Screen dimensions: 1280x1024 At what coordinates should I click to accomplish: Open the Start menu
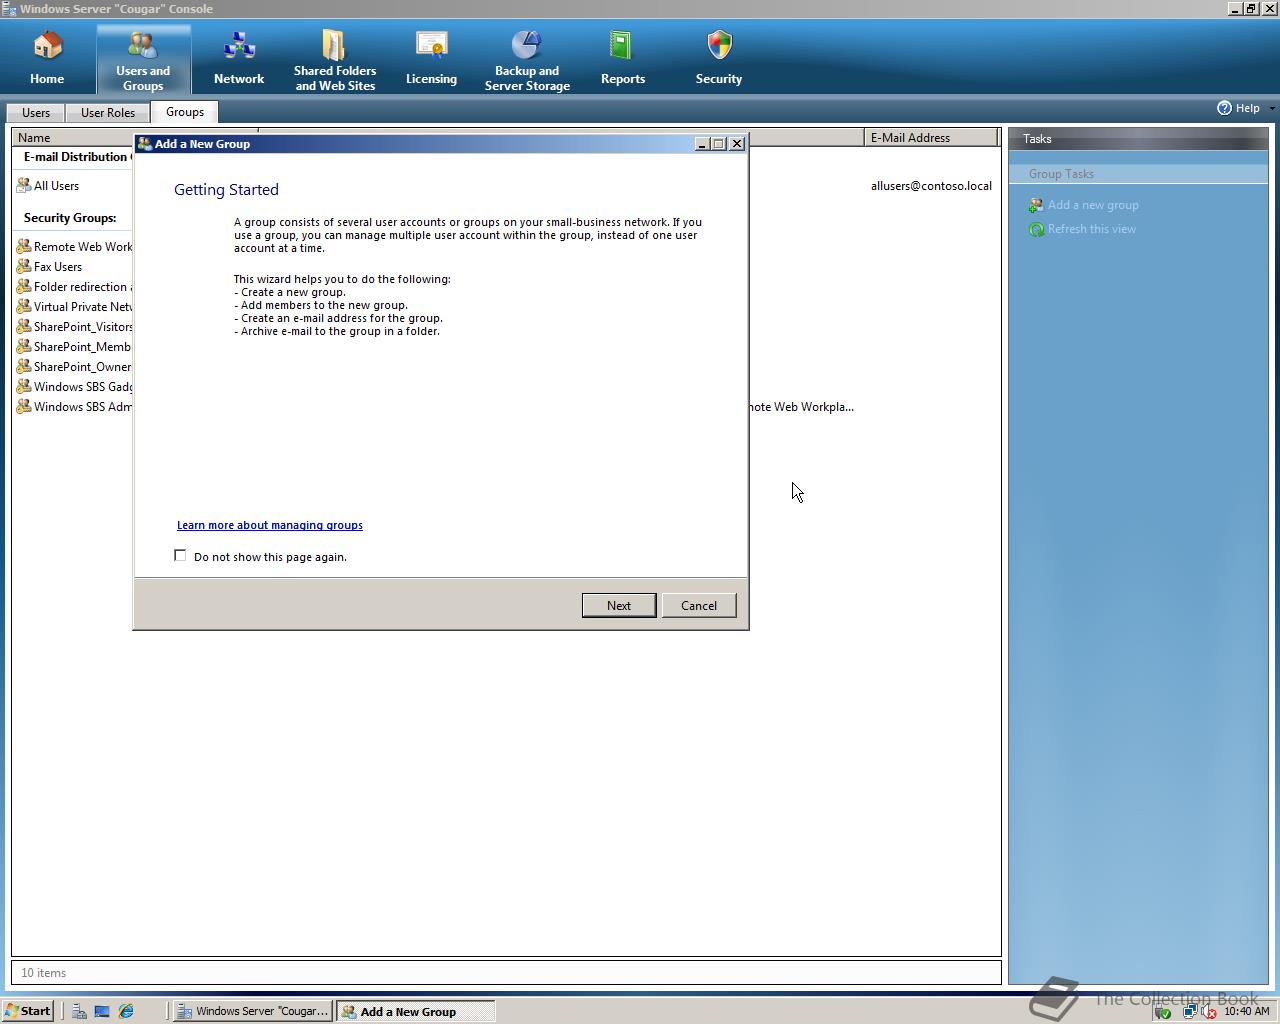(x=28, y=1011)
